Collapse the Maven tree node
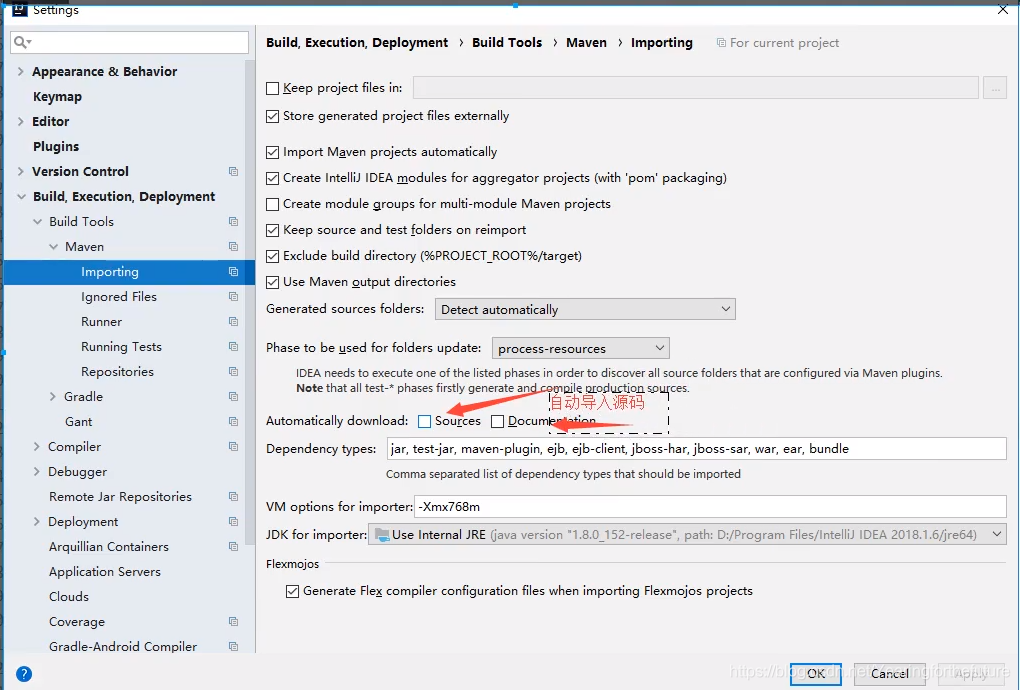The height and width of the screenshot is (690, 1020). point(53,246)
